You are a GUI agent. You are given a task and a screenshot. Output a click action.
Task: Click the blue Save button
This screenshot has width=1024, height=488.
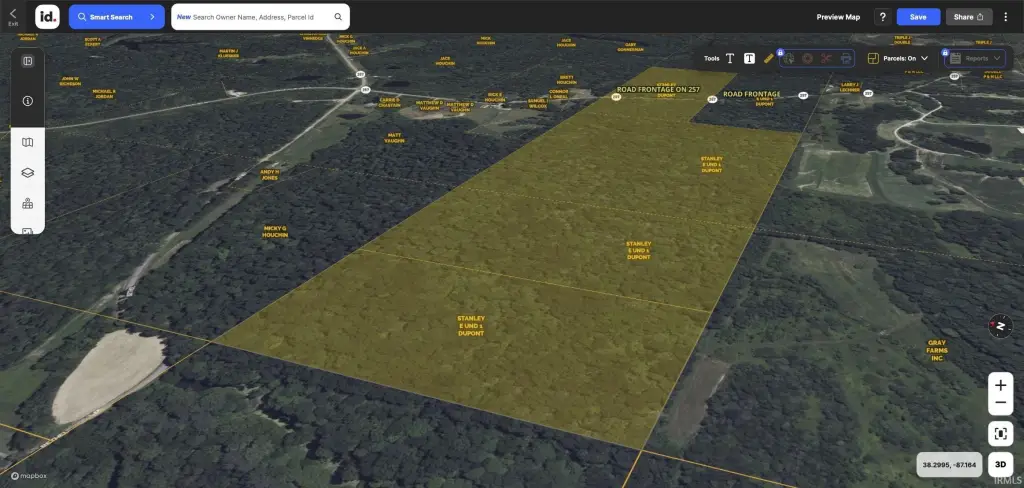918,17
